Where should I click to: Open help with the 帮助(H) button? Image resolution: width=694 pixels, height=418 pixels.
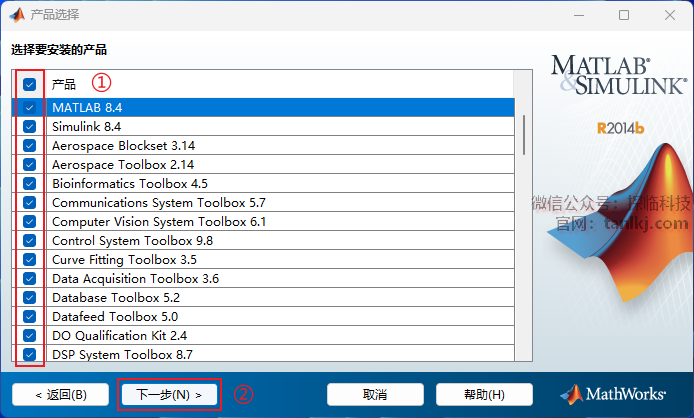484,395
